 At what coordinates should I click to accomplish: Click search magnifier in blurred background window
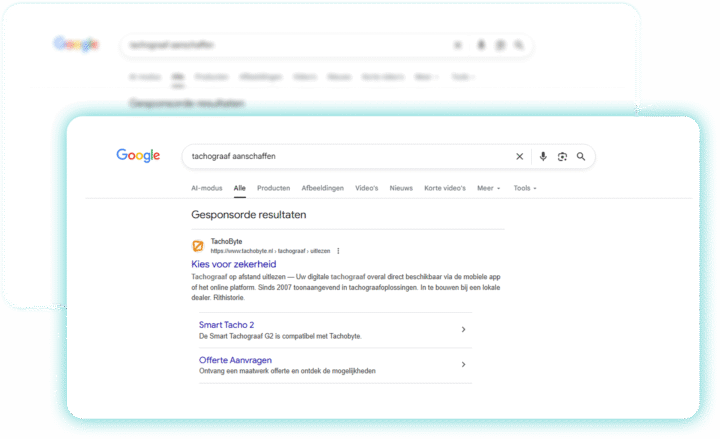(519, 45)
